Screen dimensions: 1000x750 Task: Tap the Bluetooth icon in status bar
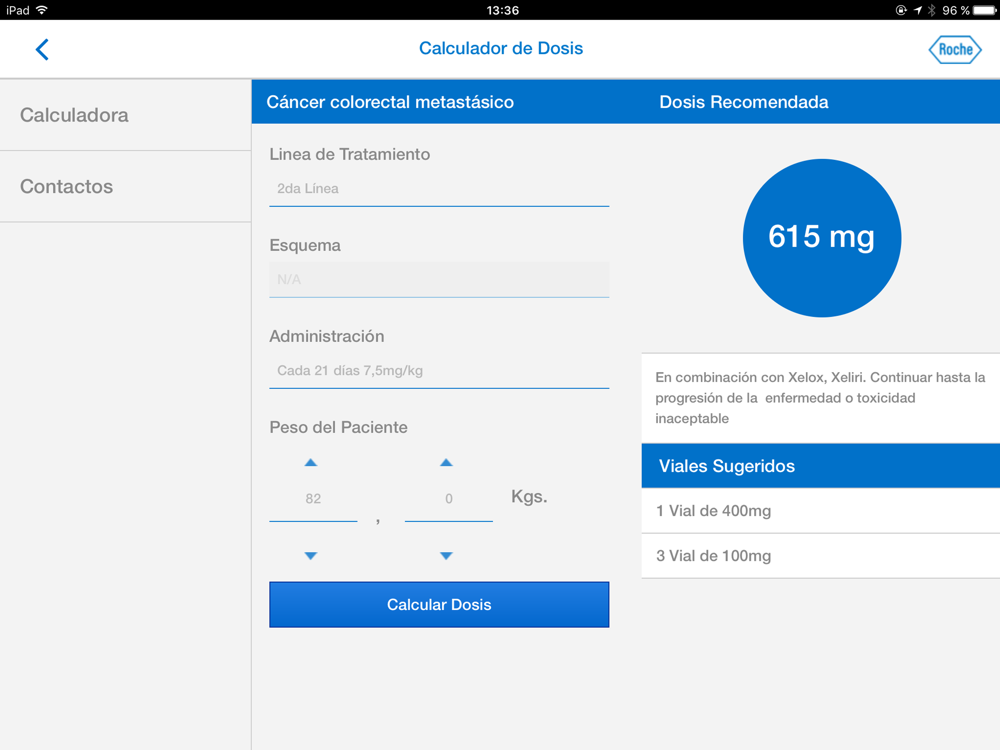(x=932, y=10)
